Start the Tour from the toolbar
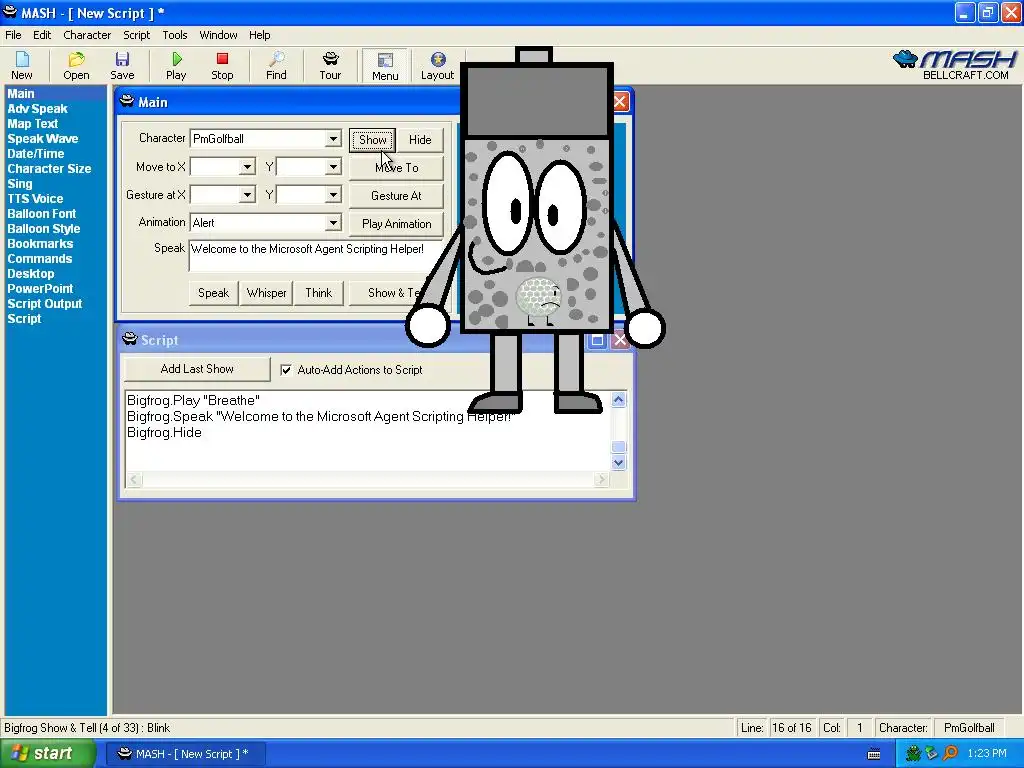Screen dimensions: 1024x768 330,66
